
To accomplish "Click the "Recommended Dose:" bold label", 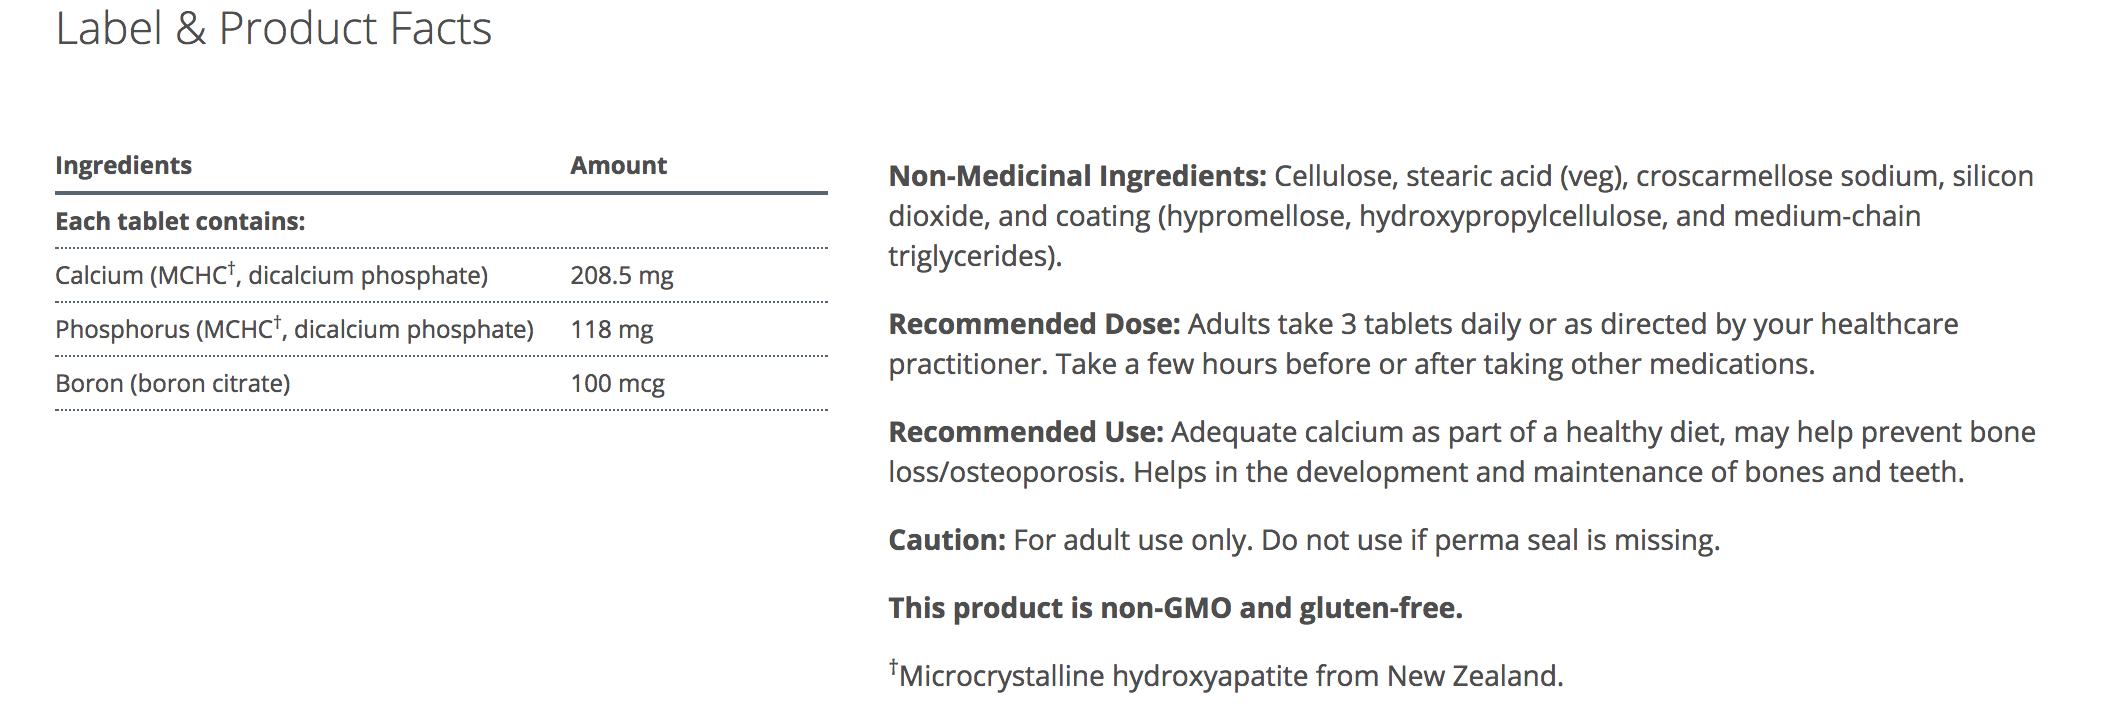I will [x=1034, y=324].
